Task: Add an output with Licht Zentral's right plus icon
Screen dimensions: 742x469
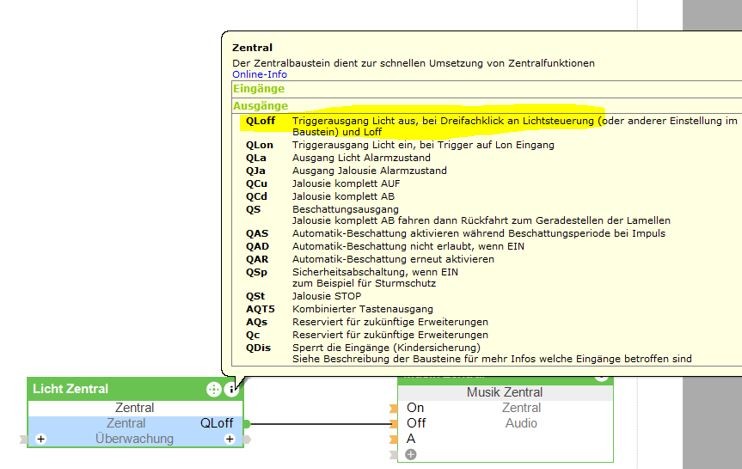Action: 230,439
